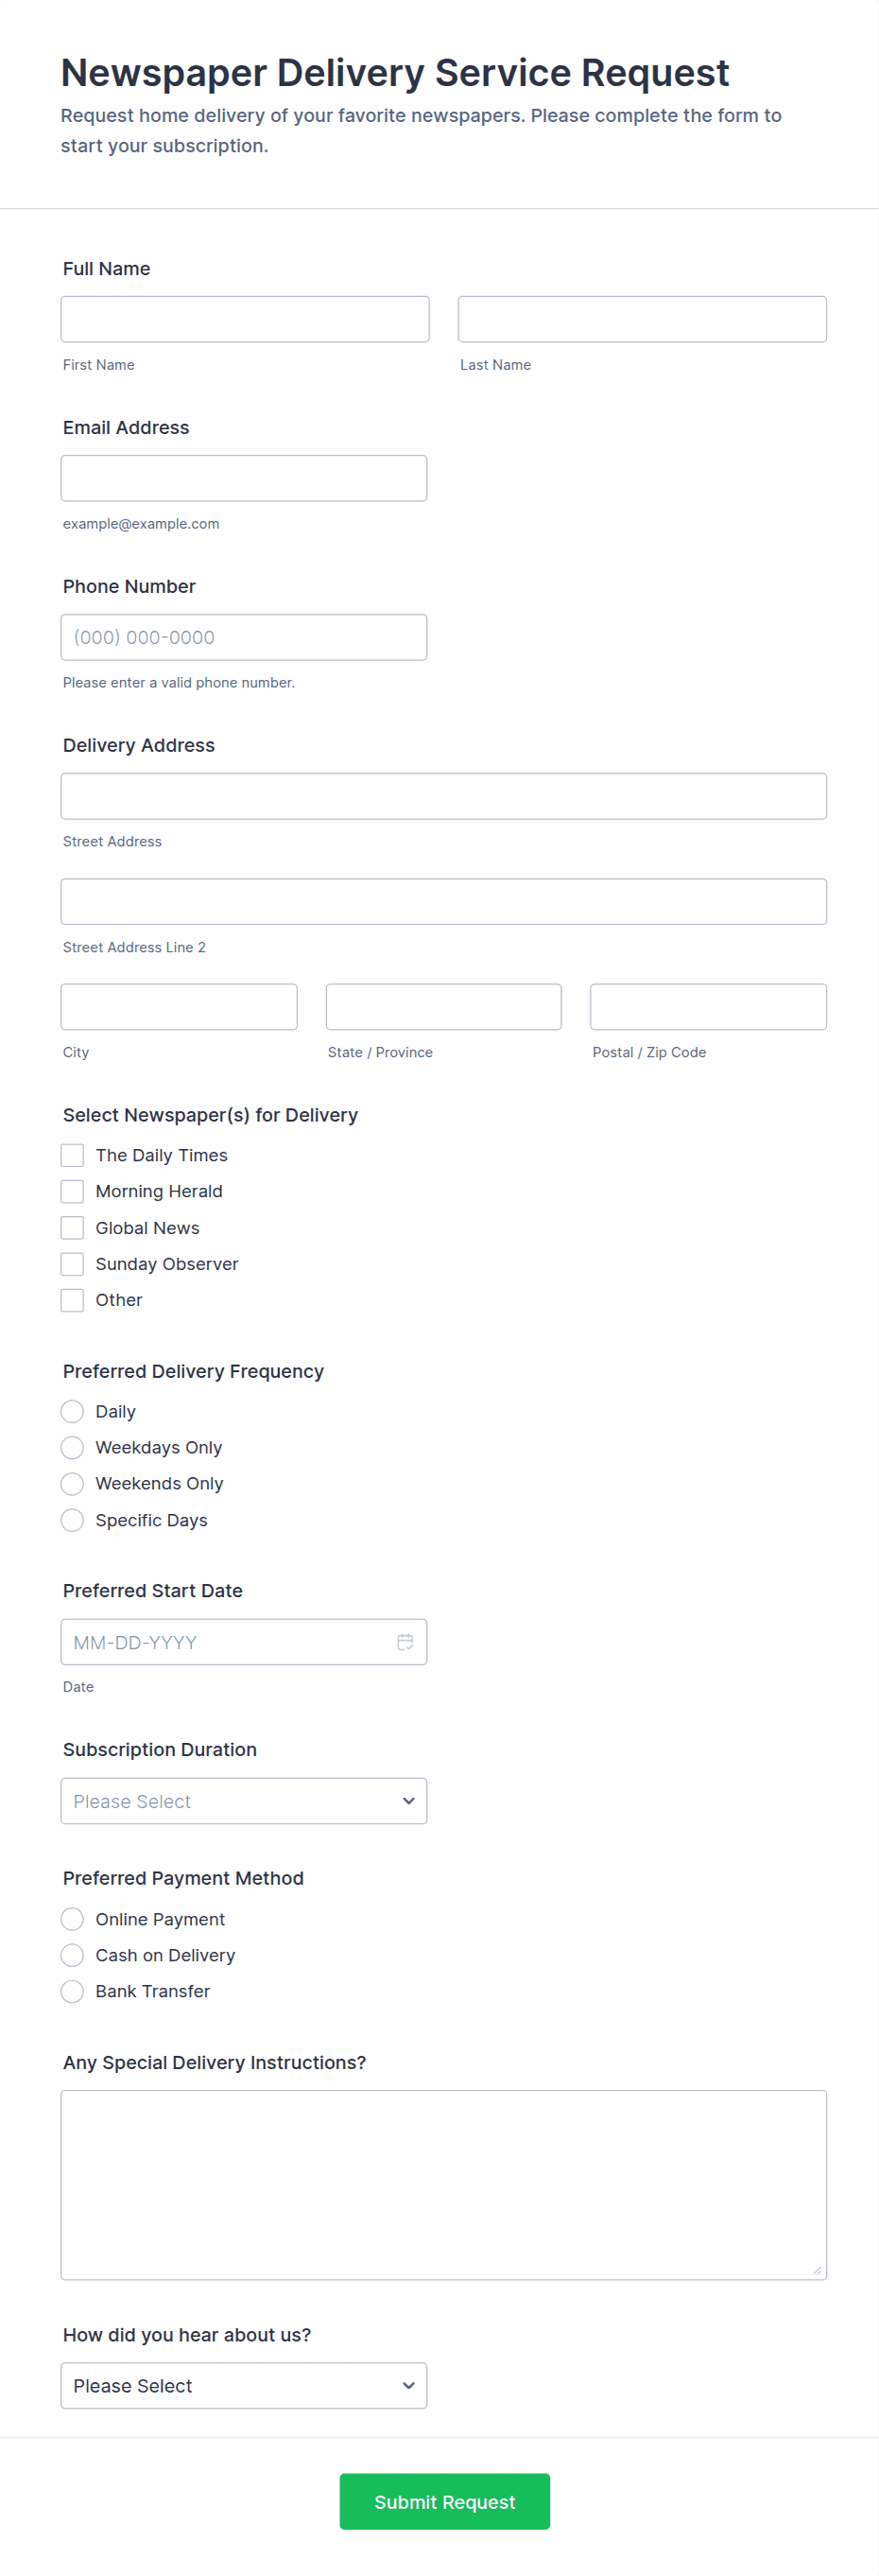Click the textarea resize handle
The width and height of the screenshot is (879, 2576).
(x=817, y=2270)
